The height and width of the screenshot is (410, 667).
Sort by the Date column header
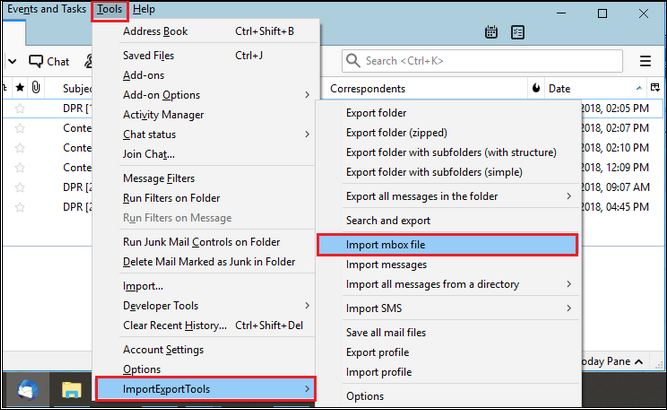tap(596, 88)
